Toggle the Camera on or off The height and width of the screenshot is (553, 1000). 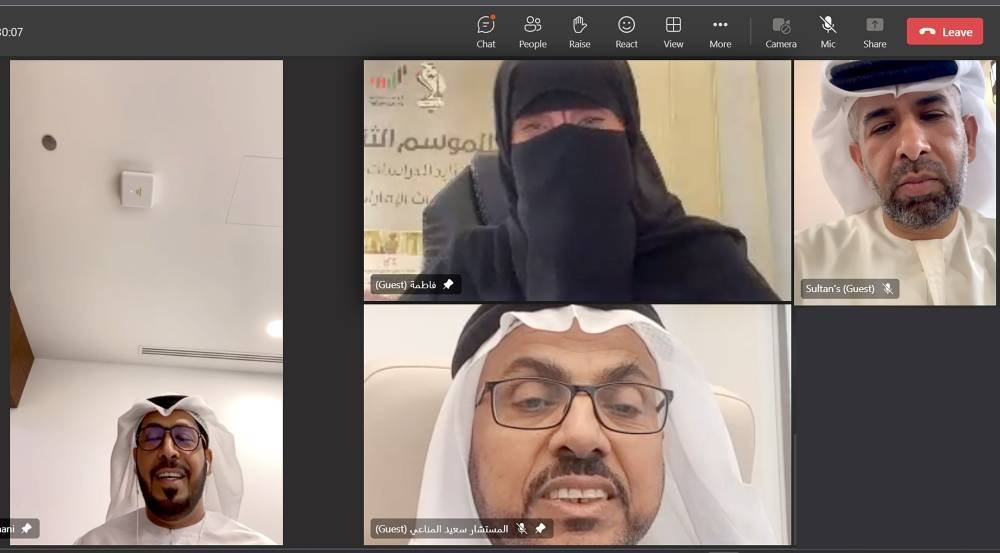pyautogui.click(x=781, y=31)
